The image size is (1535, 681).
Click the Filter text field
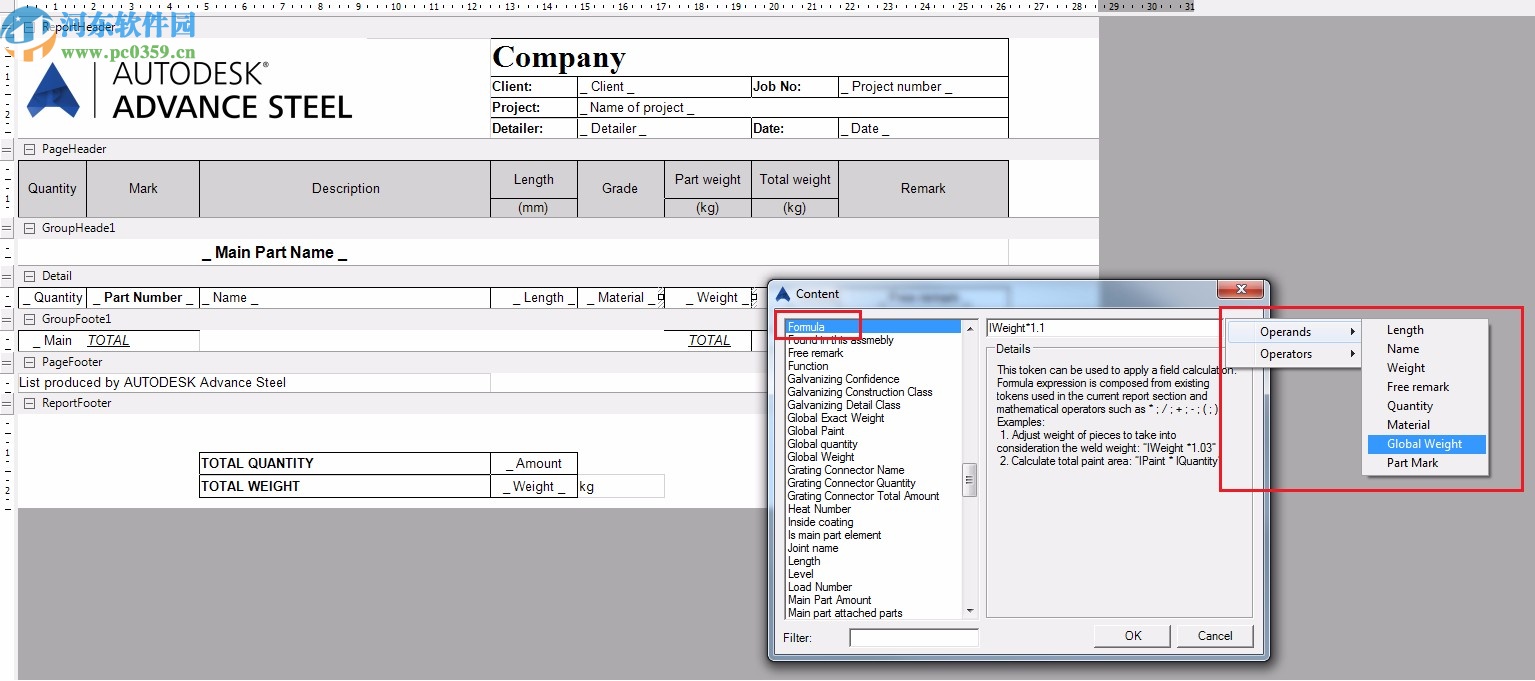point(913,638)
